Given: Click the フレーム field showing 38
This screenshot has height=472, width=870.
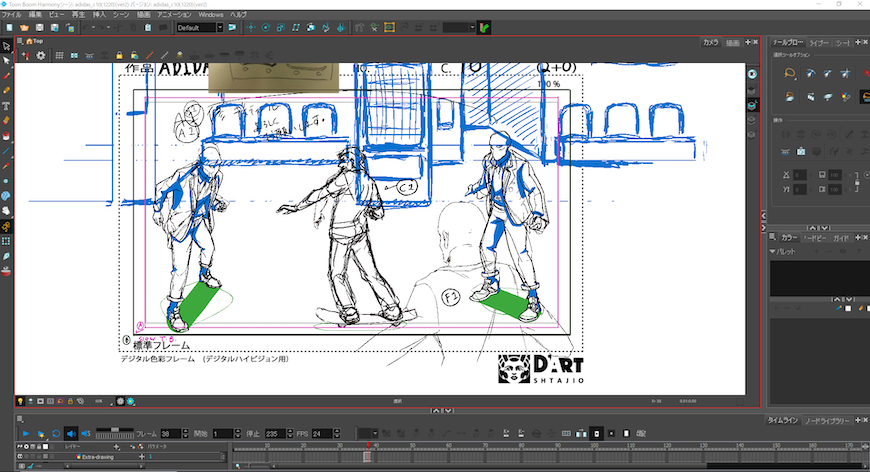Looking at the screenshot, I should [171, 434].
